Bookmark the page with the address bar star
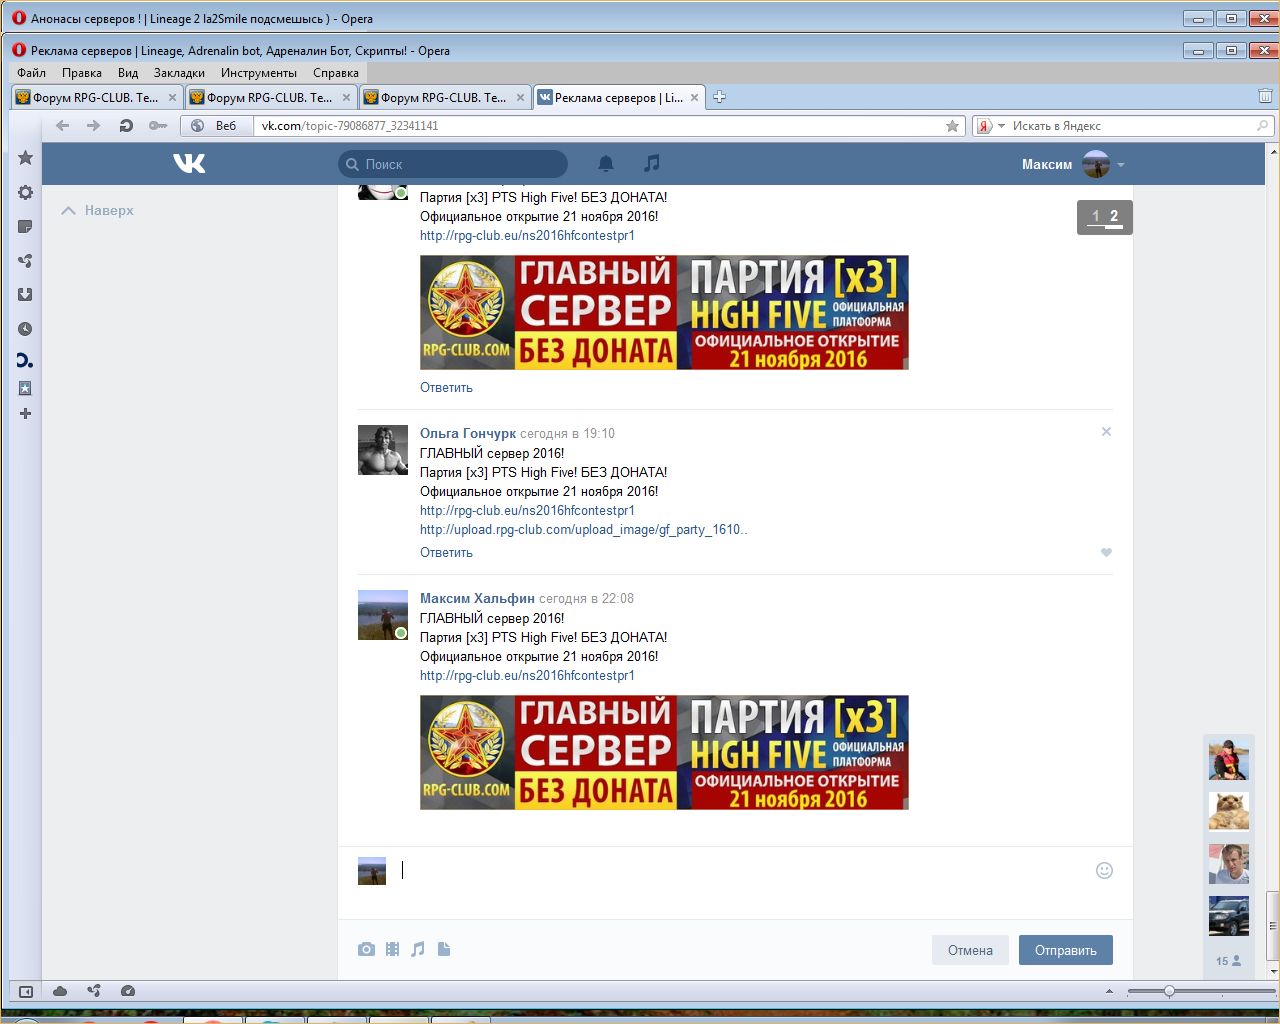The height and width of the screenshot is (1024, 1280). coord(953,126)
